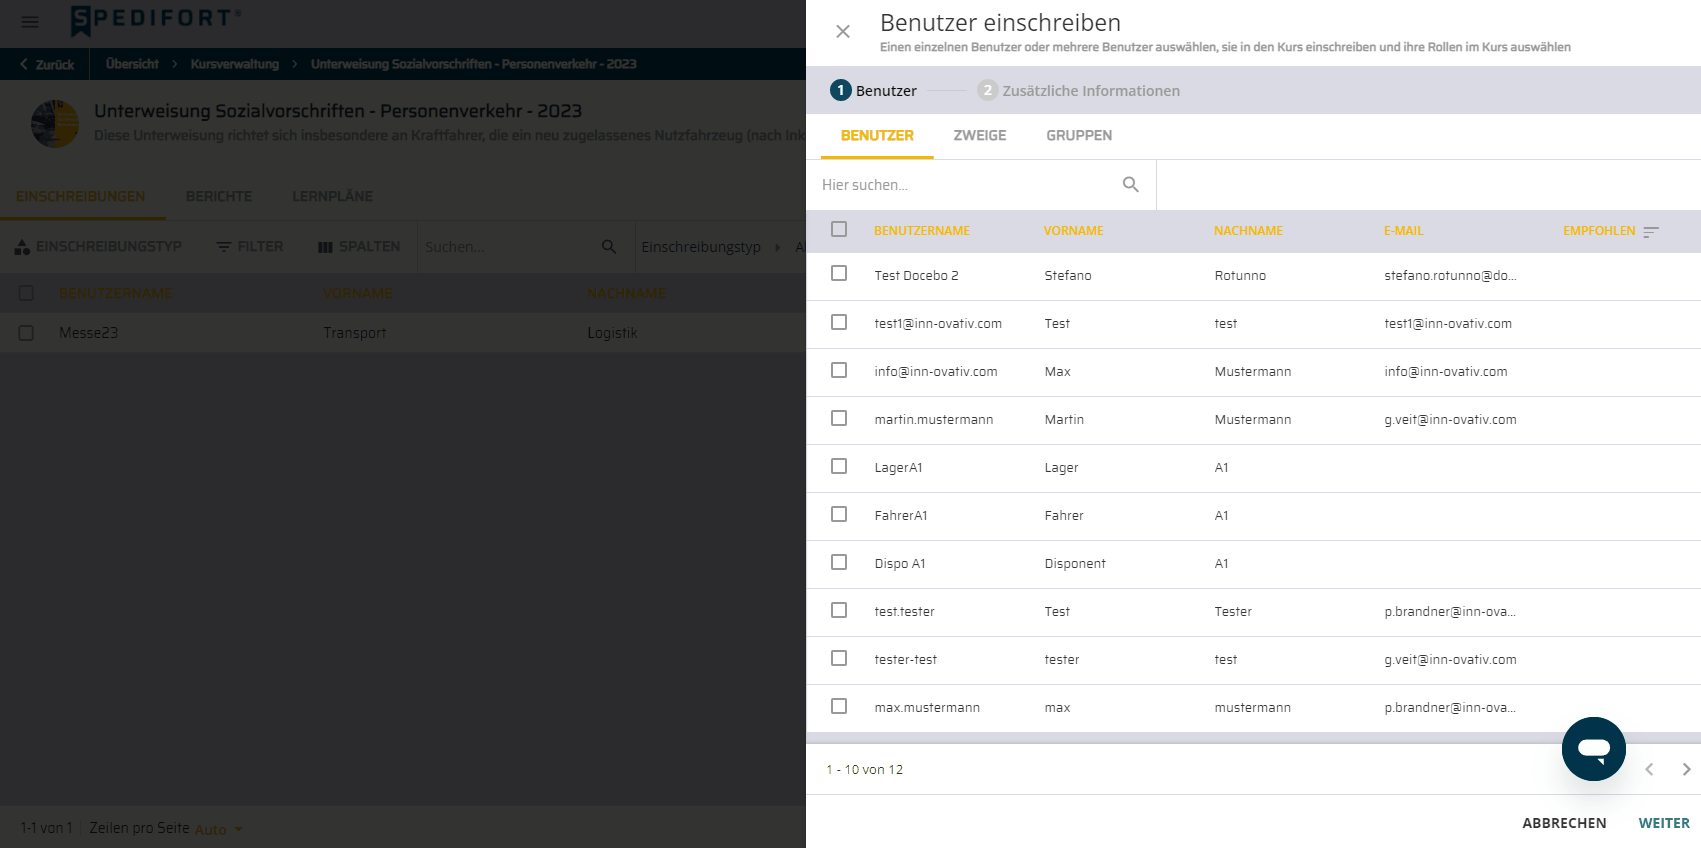Open the Berichte tab

pos(219,196)
